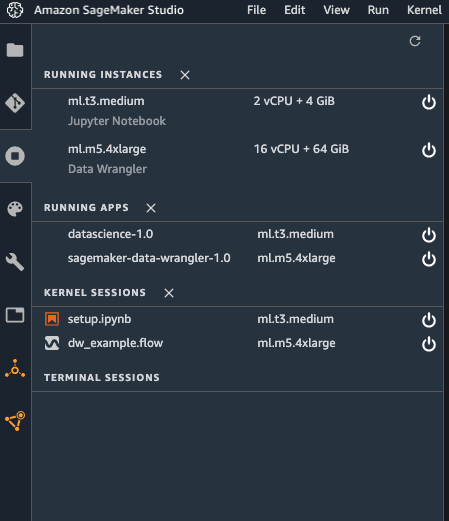
Task: Shut down the setup.ipynb kernel session
Action: point(429,320)
